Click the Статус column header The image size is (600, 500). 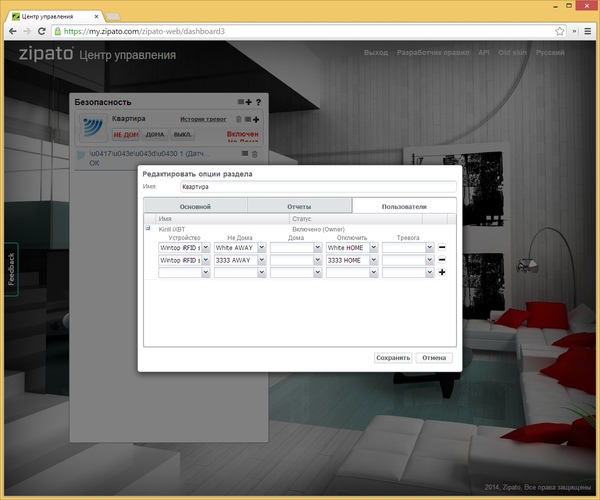click(356, 219)
